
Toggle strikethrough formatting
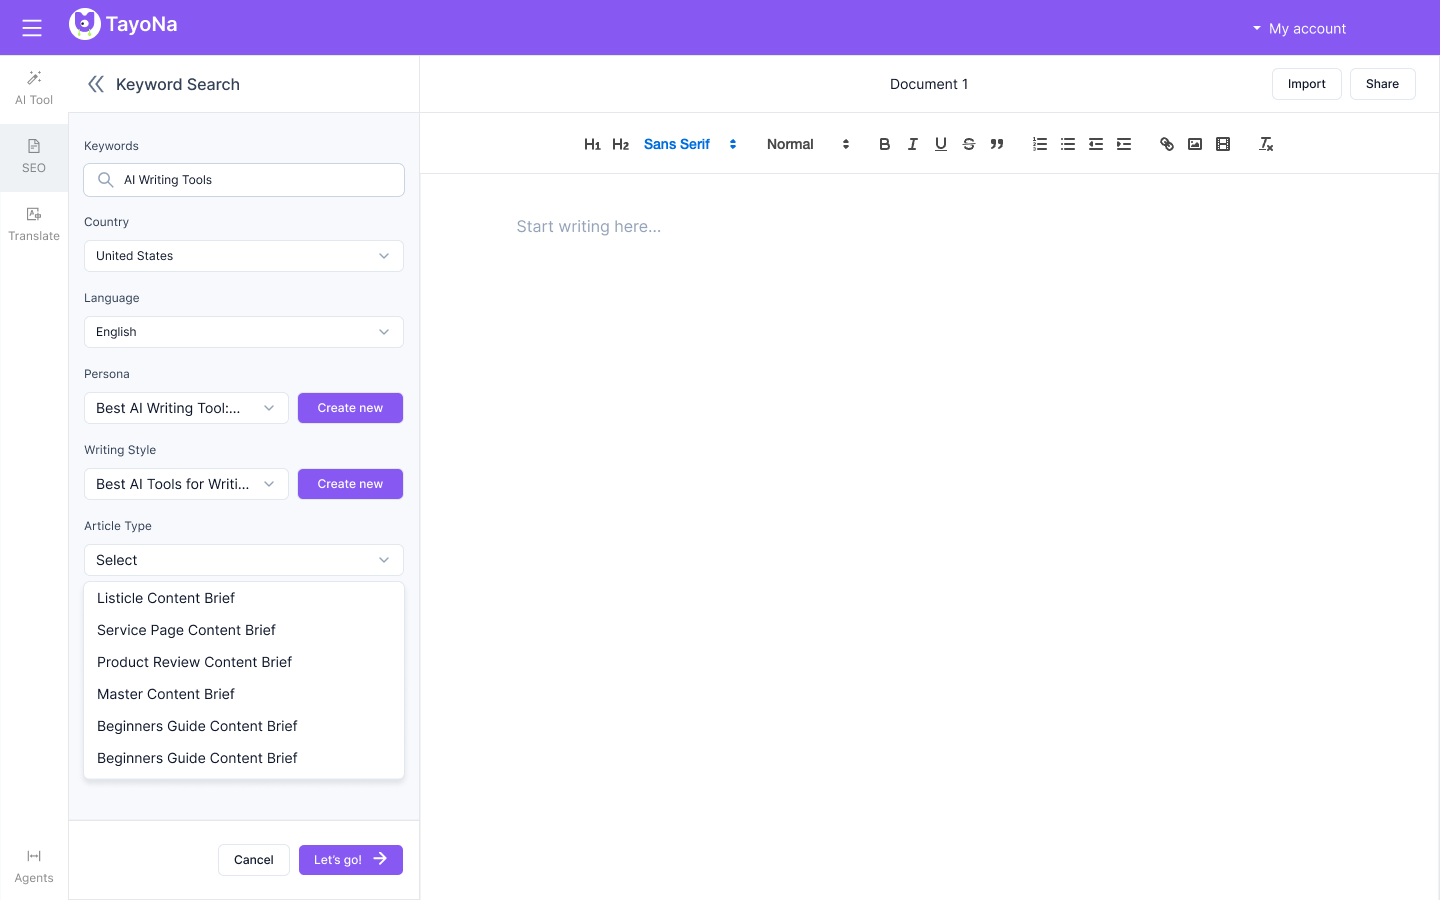pos(968,144)
